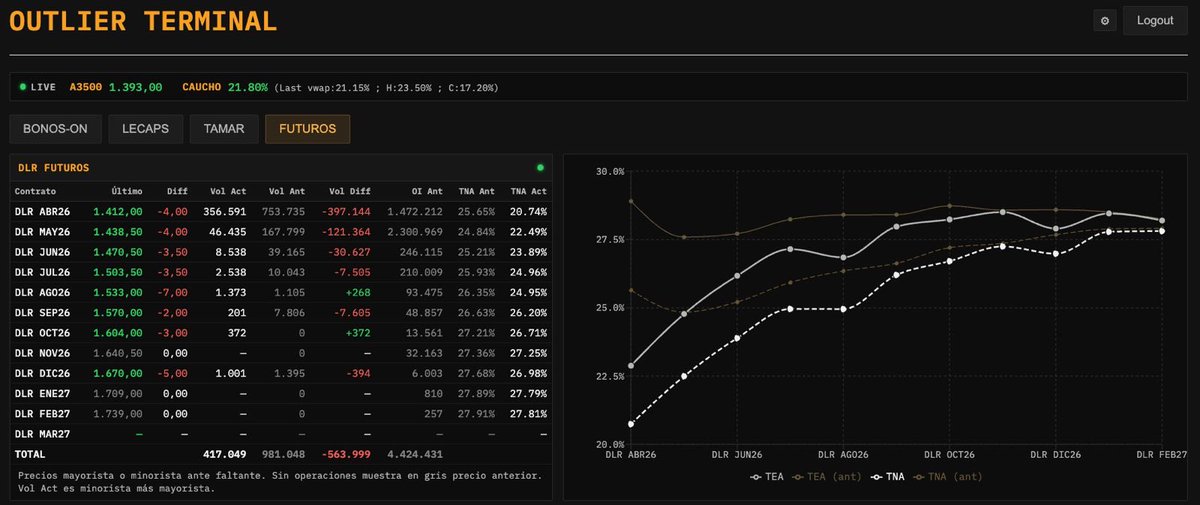1200x505 pixels.
Task: Select the DLR ENE27 contract row
Action: [x=281, y=393]
